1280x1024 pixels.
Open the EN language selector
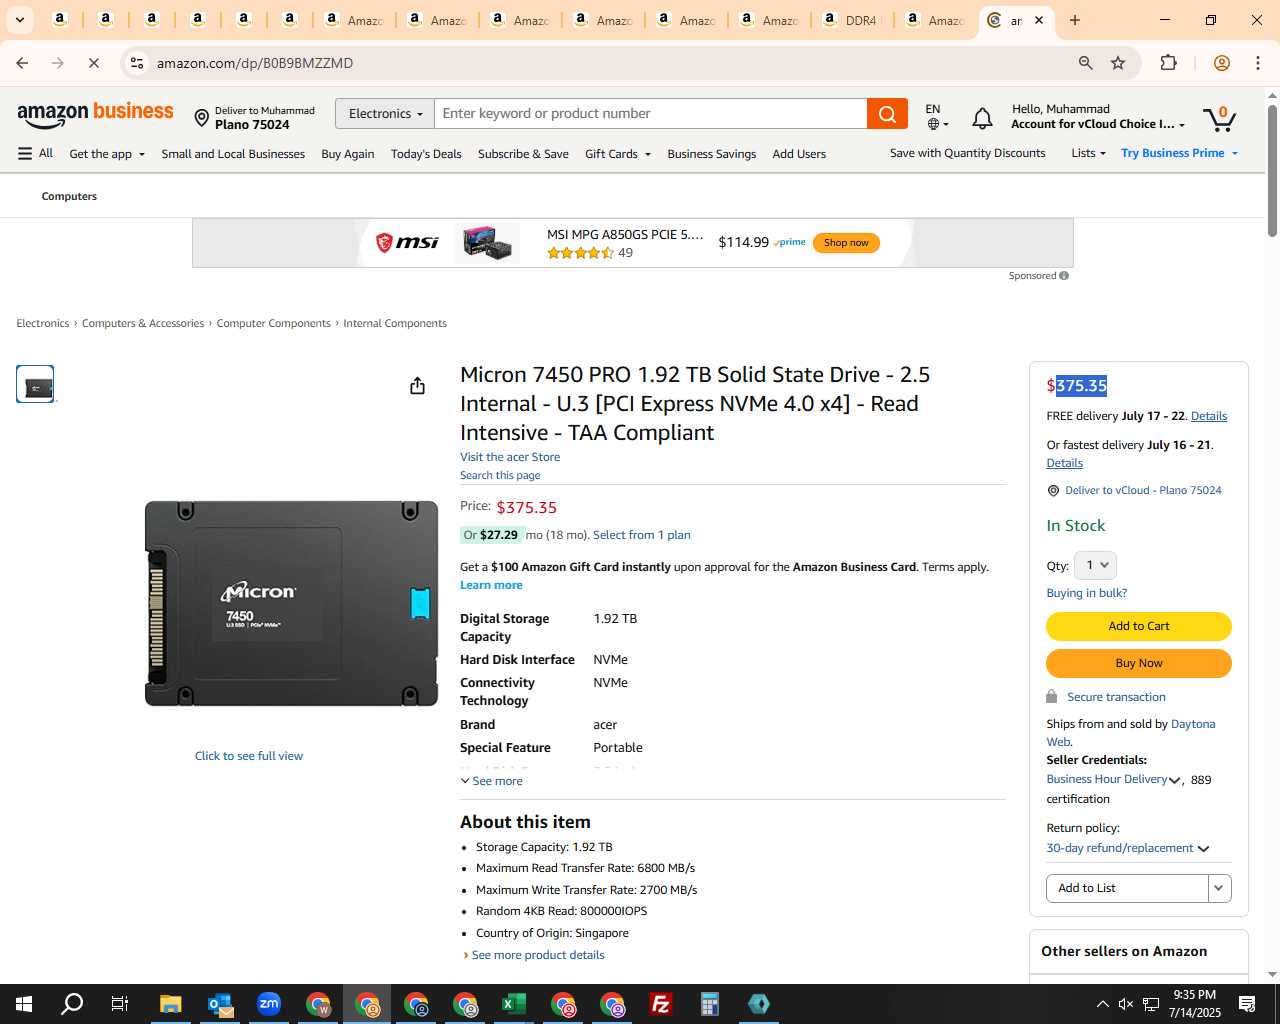(x=937, y=116)
